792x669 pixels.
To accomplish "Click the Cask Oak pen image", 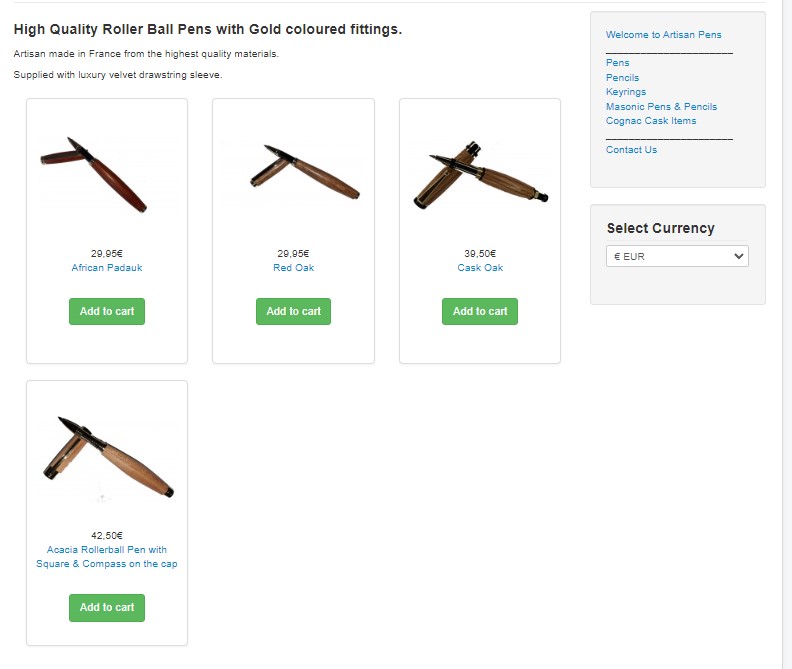I will coord(480,173).
